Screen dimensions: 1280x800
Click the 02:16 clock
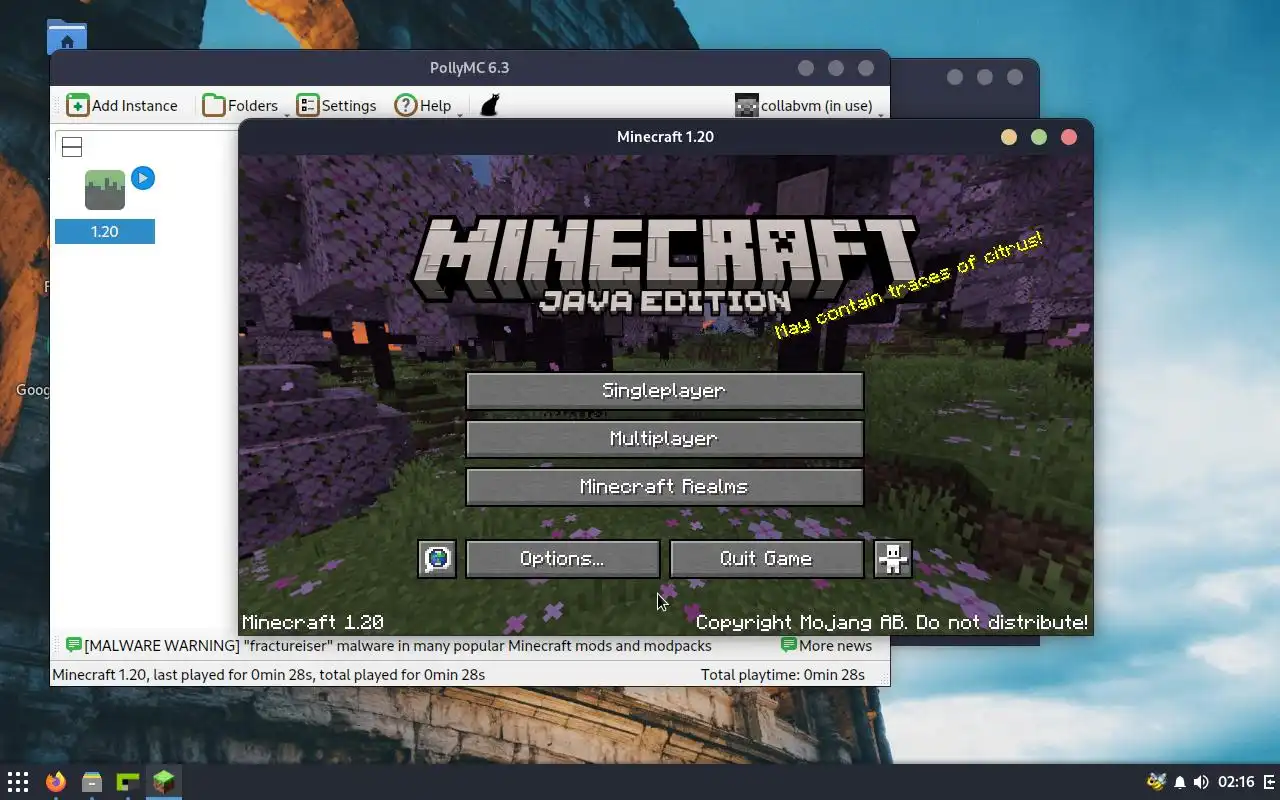click(1237, 782)
